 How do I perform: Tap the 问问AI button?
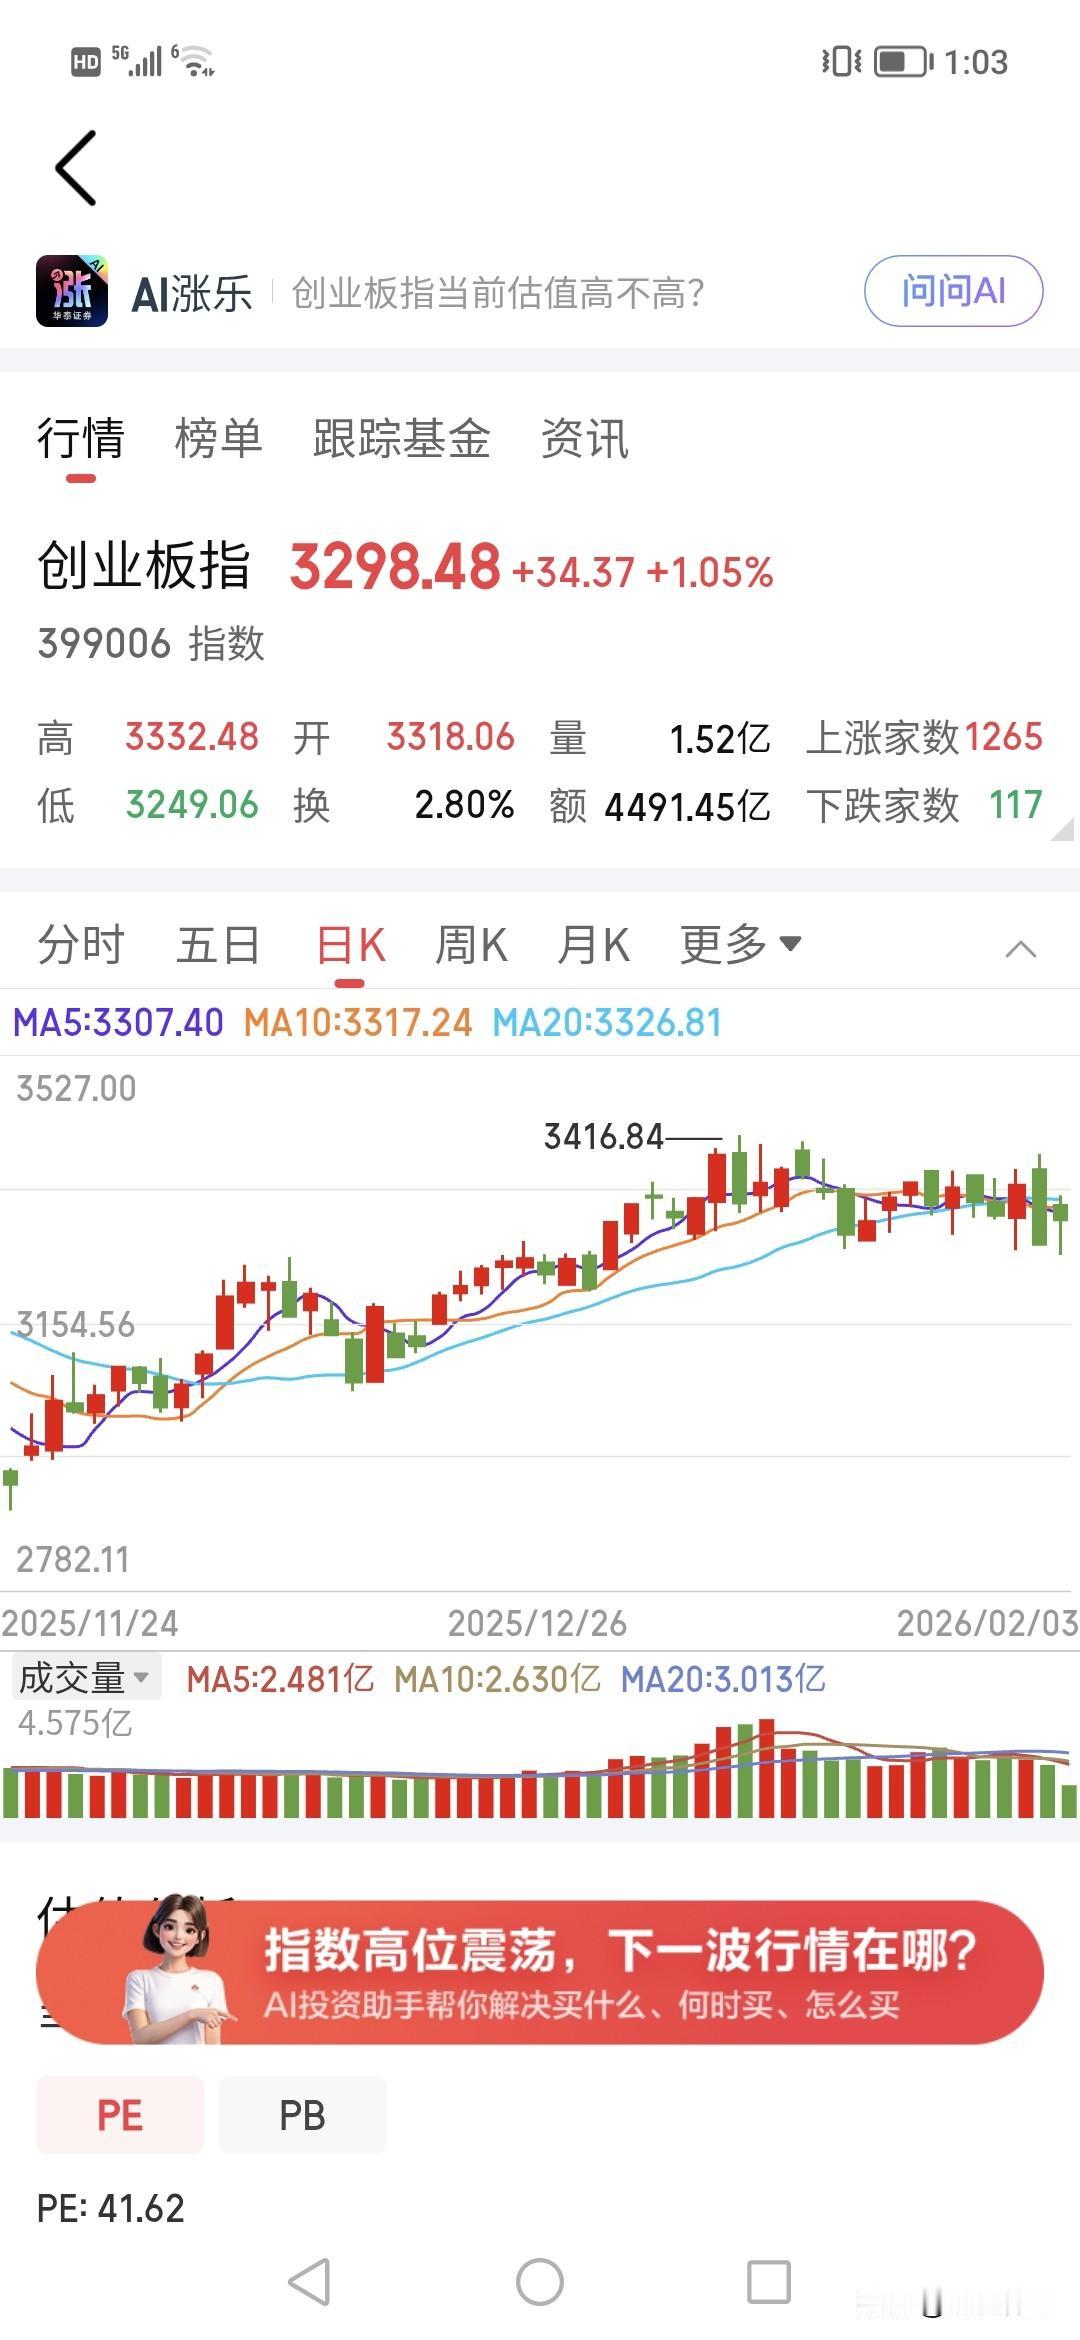953,291
